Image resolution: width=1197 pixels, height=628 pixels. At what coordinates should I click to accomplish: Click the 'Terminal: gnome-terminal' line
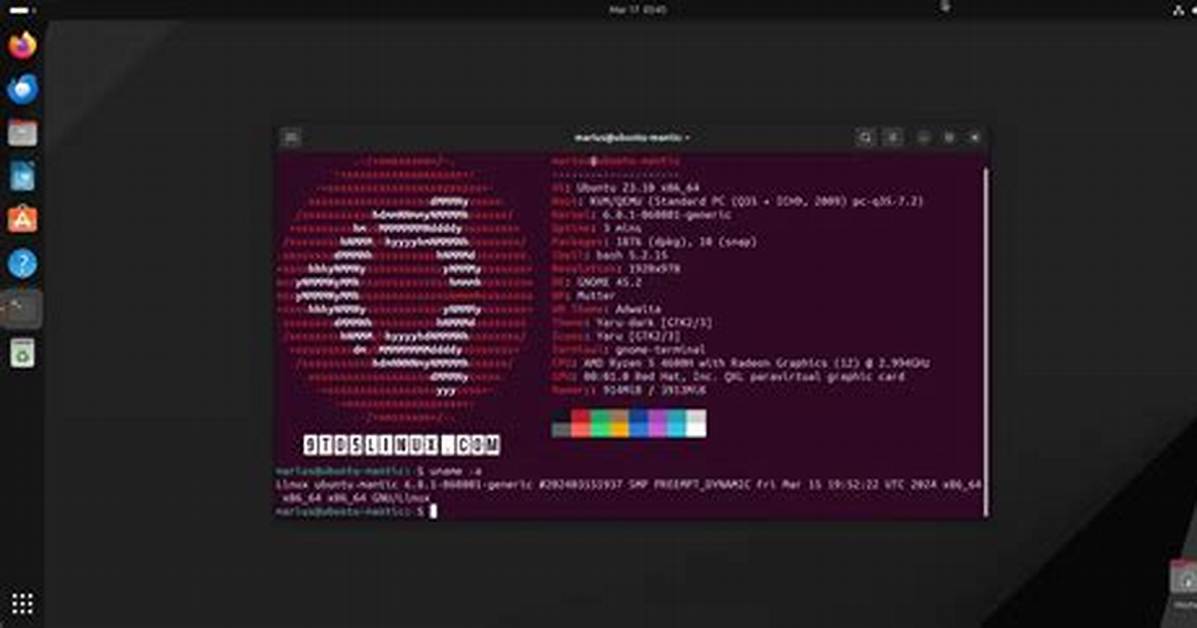[628, 349]
